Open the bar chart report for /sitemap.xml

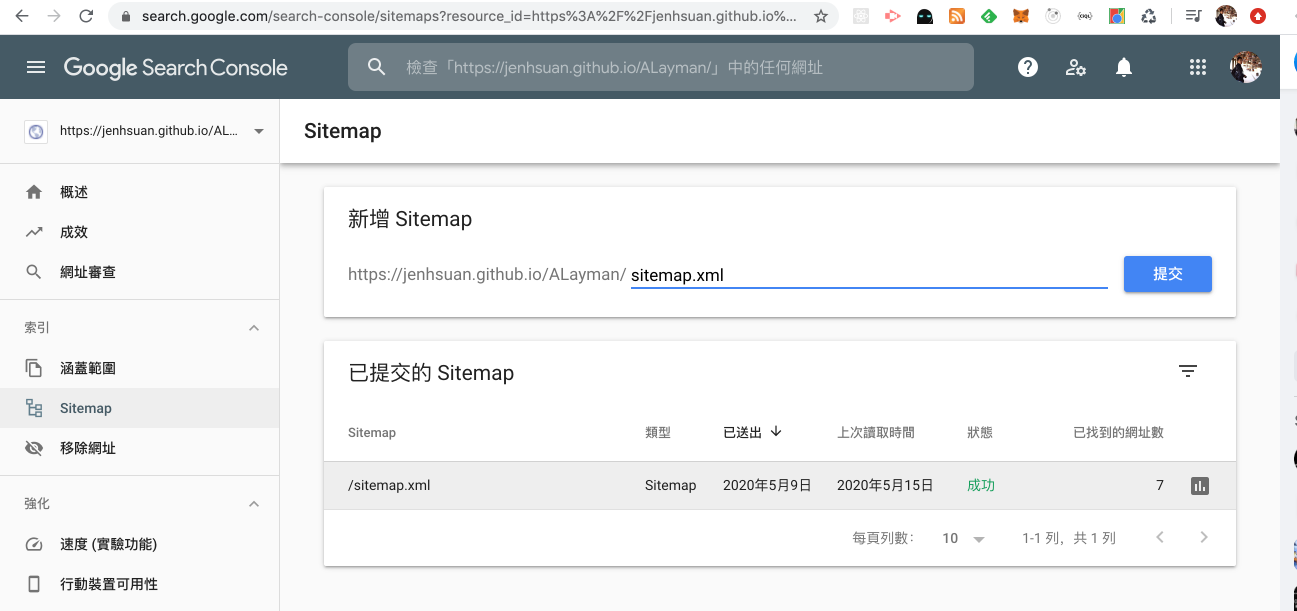tap(1200, 486)
